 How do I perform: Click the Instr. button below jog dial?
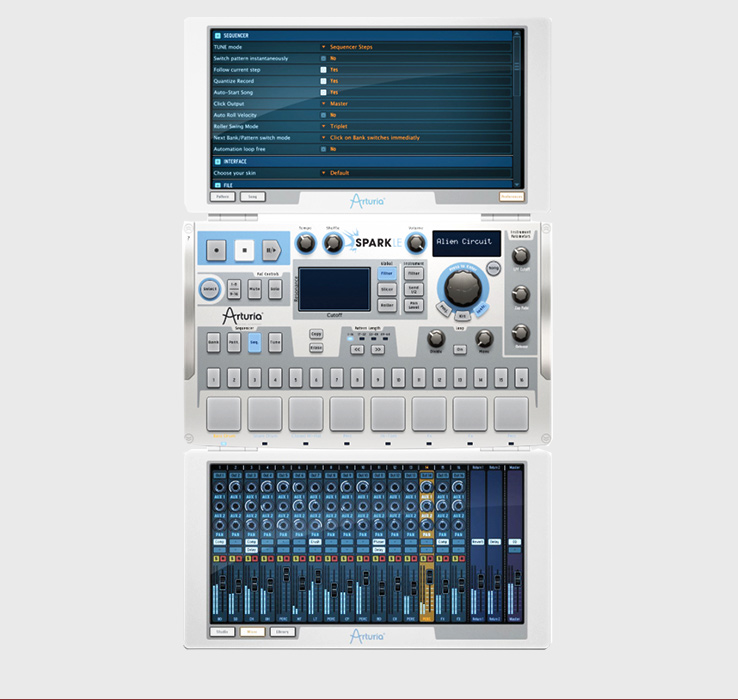481,309
